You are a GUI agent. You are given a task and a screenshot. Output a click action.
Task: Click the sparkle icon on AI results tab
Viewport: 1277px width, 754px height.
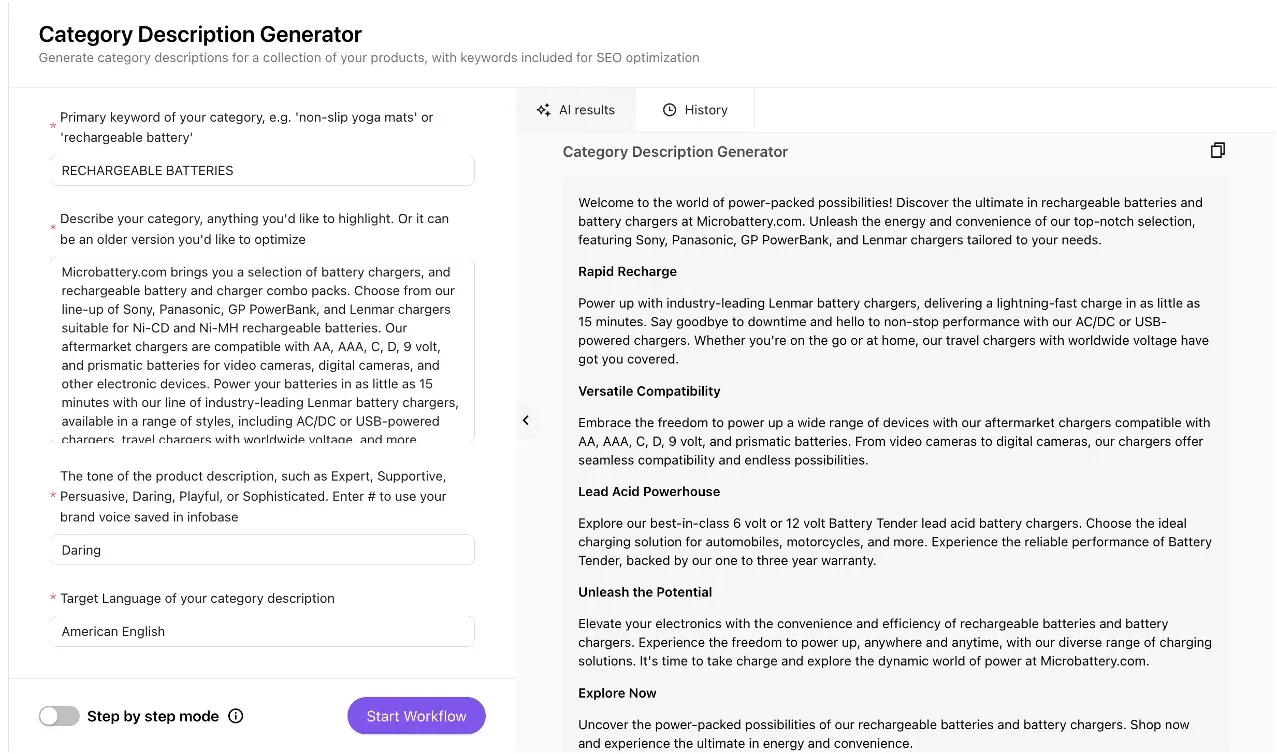click(543, 110)
